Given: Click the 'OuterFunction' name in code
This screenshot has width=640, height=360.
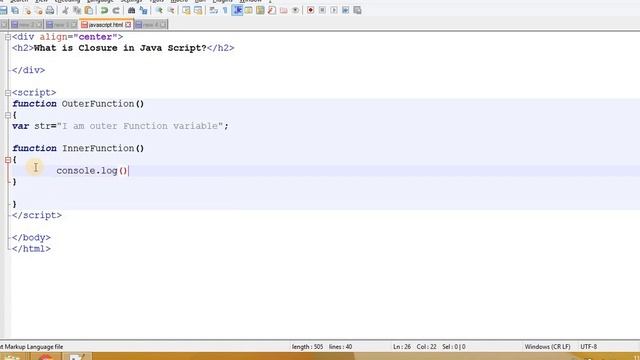Looking at the screenshot, I should click(x=98, y=104).
